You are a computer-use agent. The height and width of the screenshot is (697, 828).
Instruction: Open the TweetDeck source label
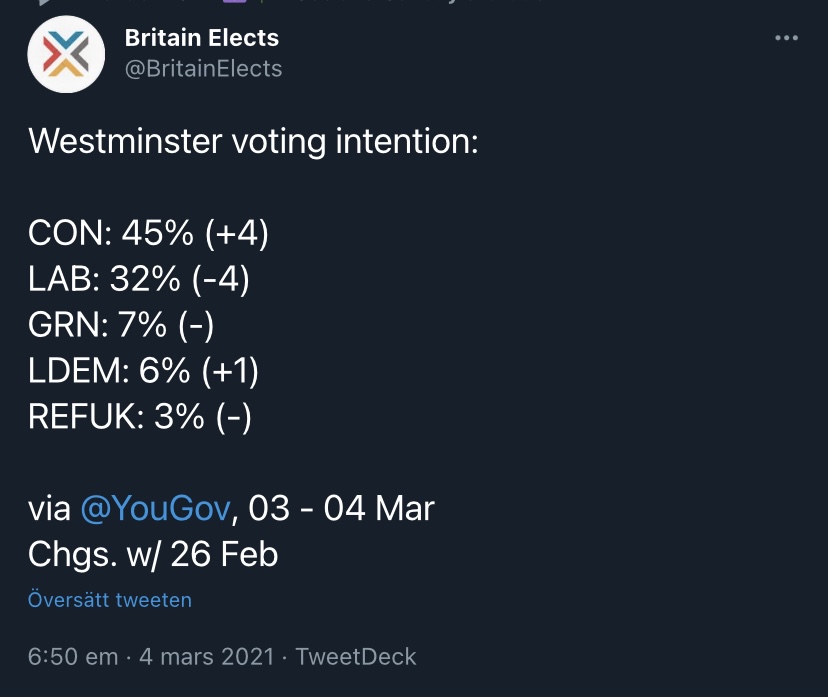[356, 657]
